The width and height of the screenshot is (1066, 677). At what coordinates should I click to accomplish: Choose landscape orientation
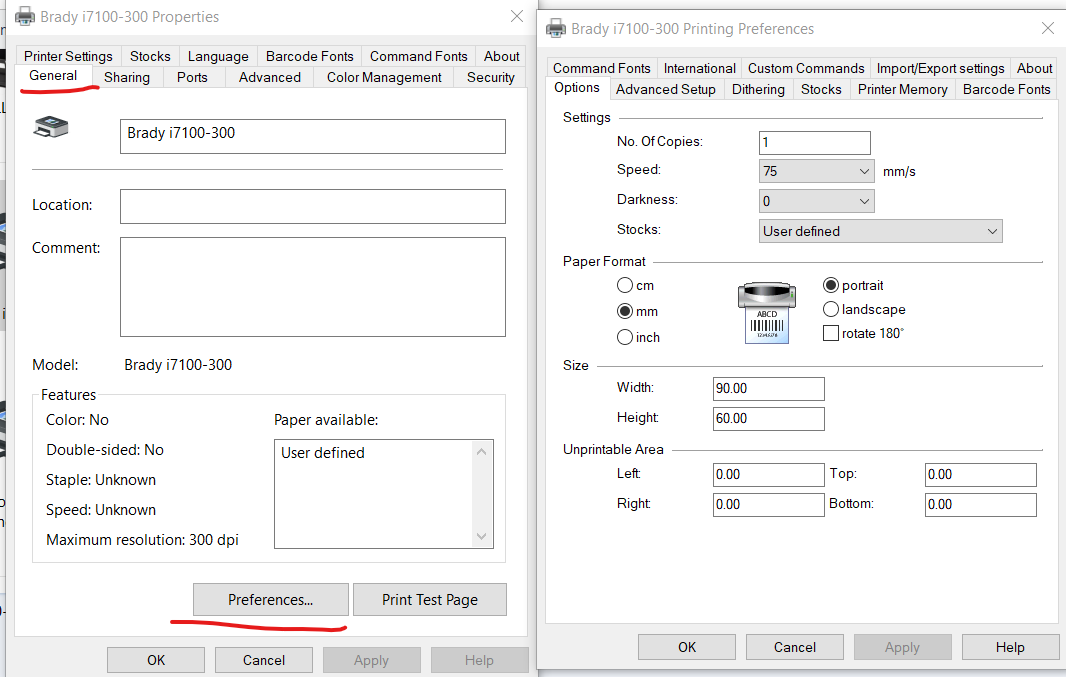(831, 309)
